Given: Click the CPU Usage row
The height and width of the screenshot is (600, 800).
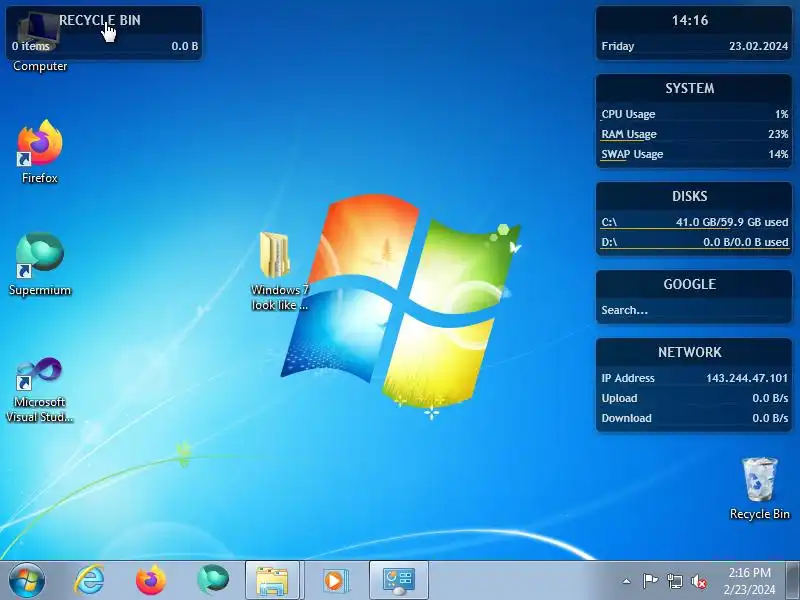Looking at the screenshot, I should [x=694, y=114].
